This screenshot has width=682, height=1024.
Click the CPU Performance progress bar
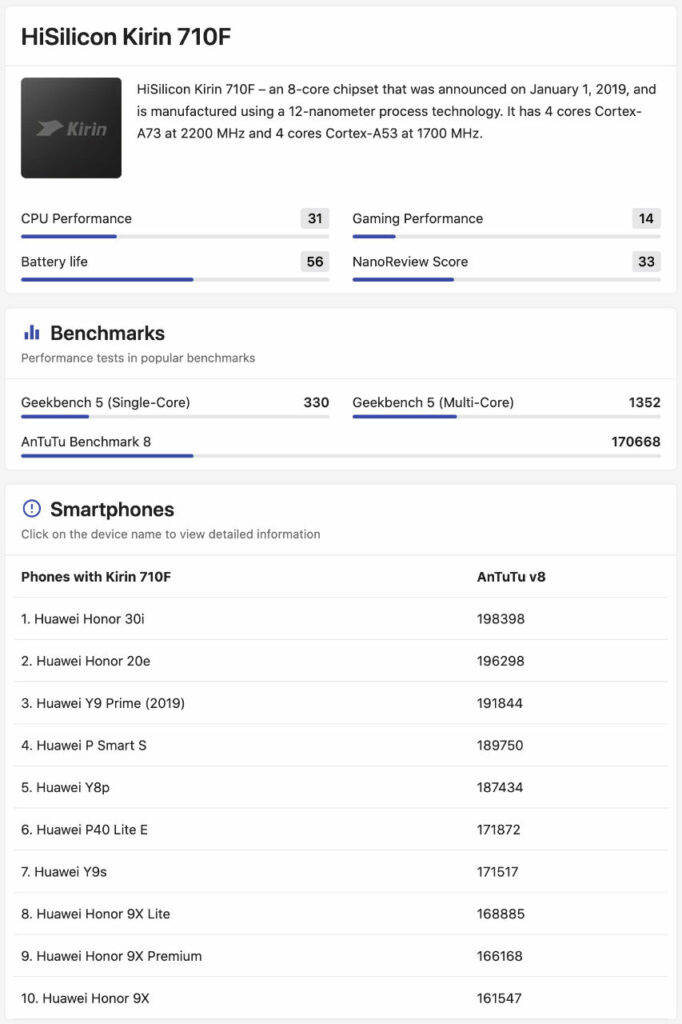pos(175,236)
